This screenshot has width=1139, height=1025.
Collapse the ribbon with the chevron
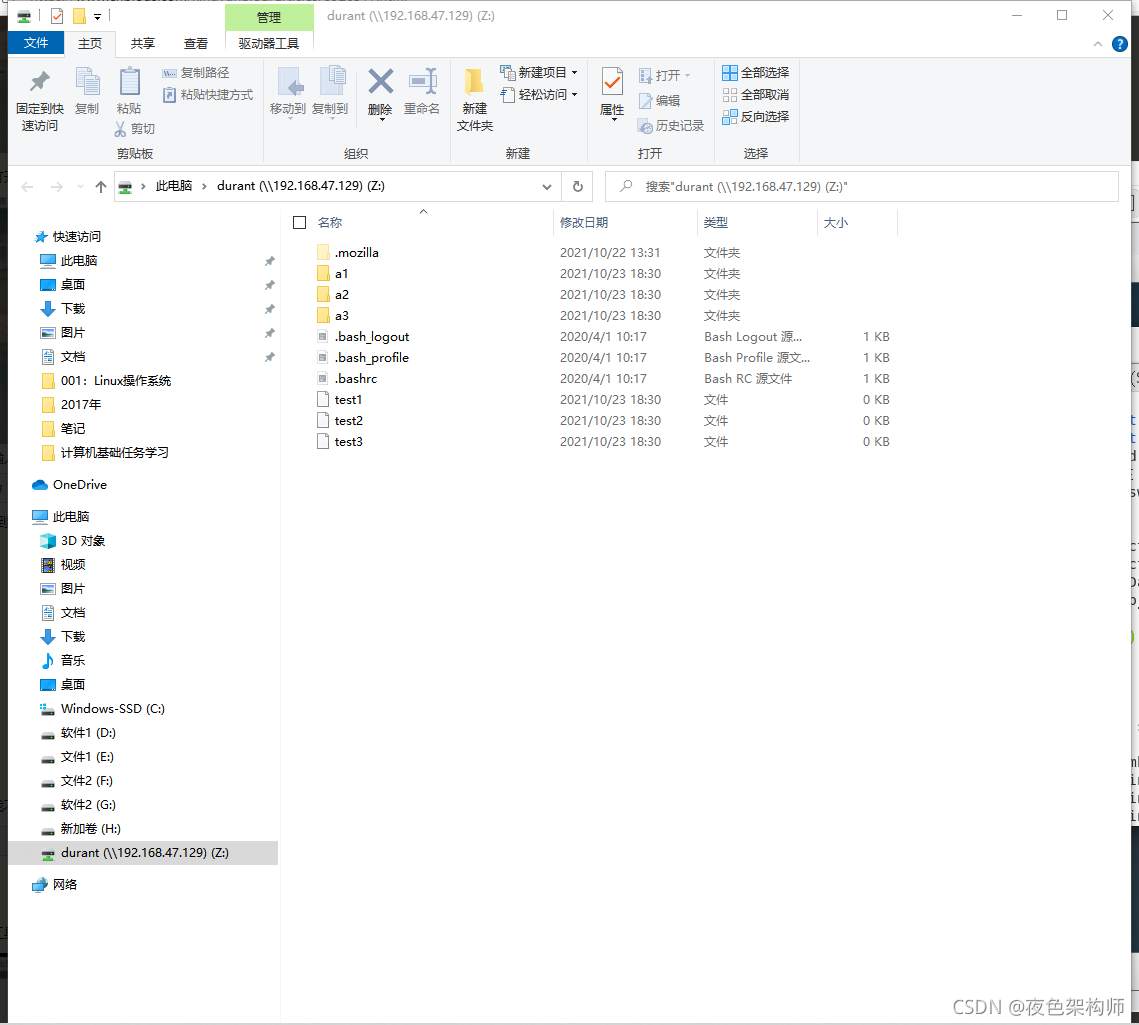1098,44
